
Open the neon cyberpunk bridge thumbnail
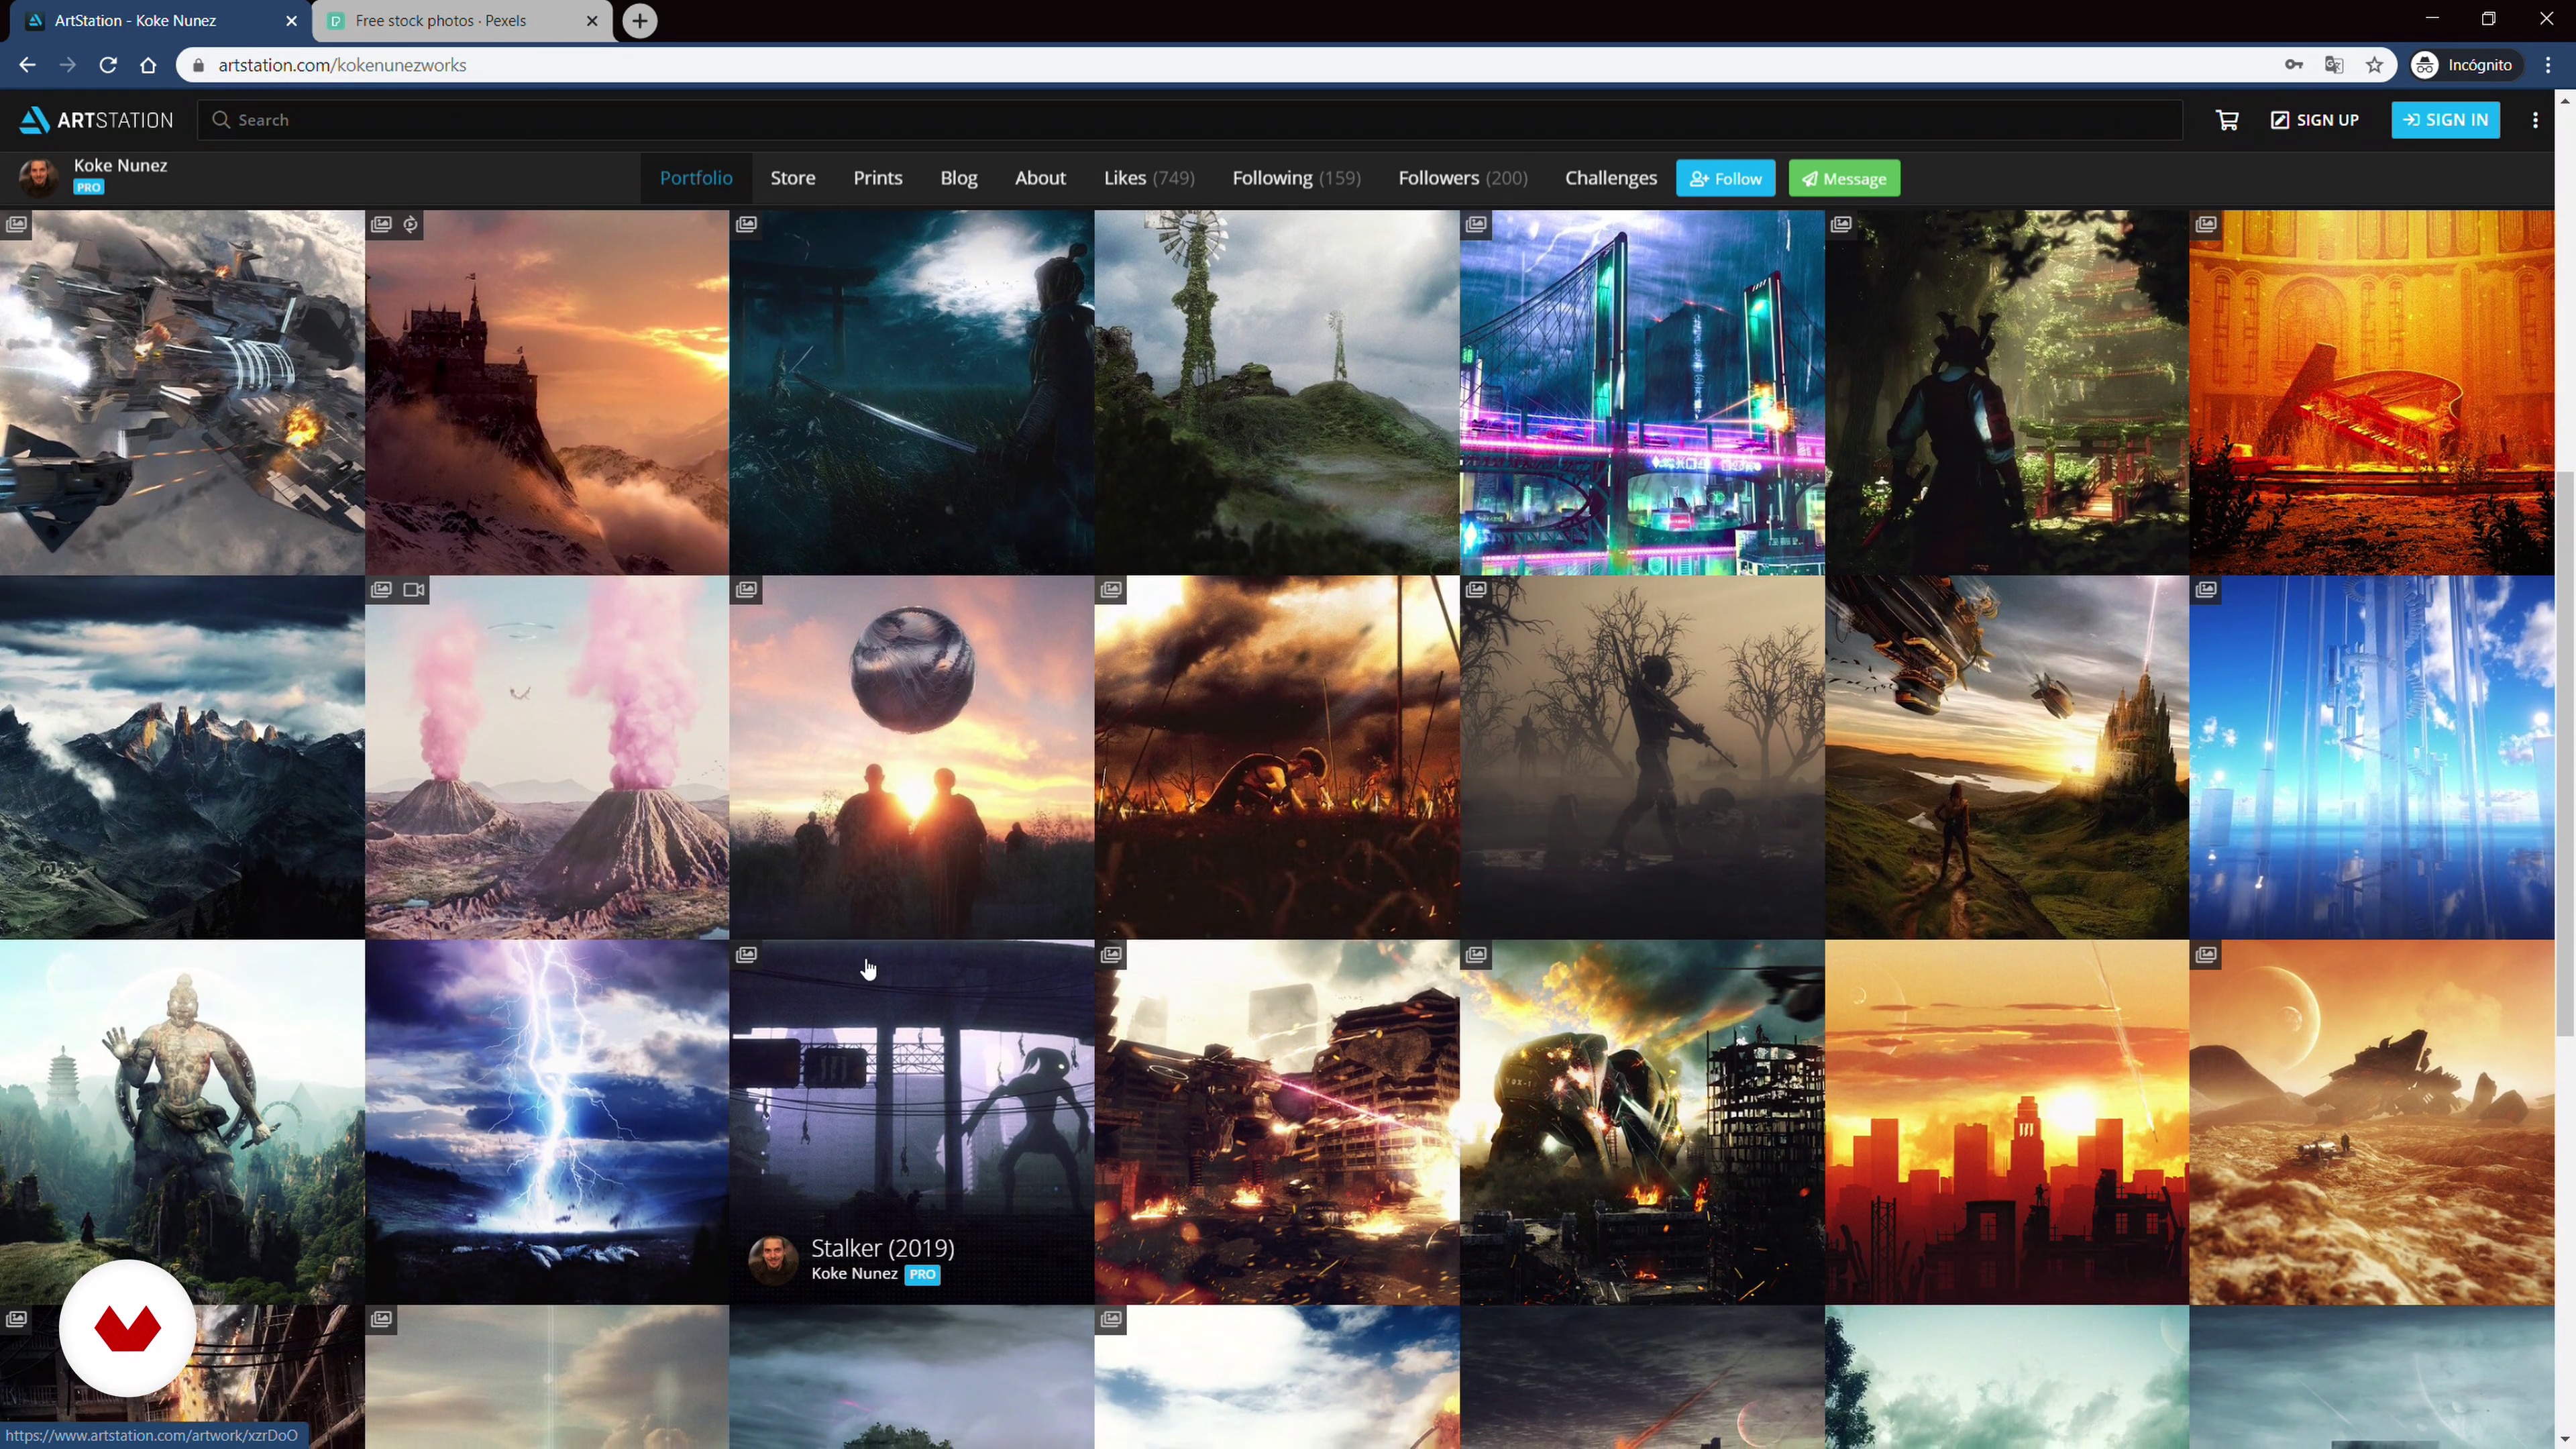click(1642, 392)
